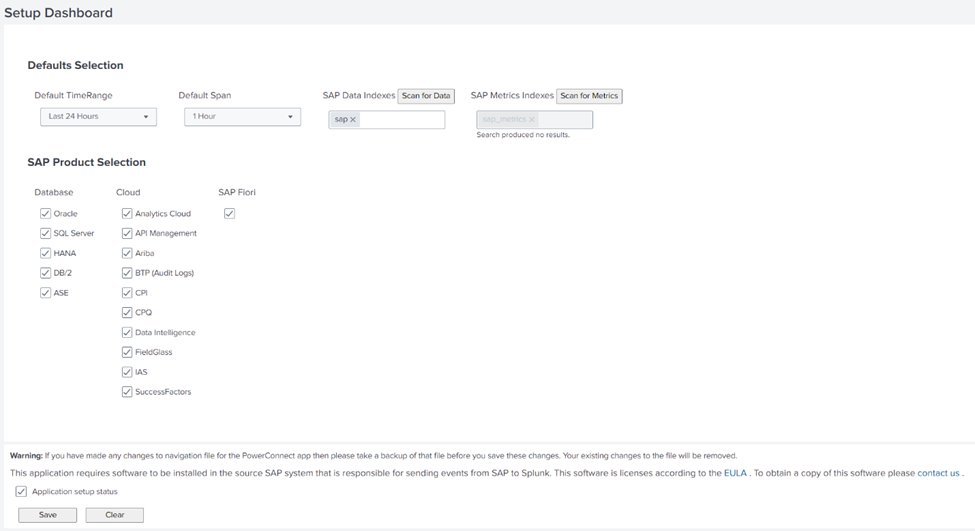This screenshot has width=975, height=531.
Task: Toggle the DB/2 checkbox
Action: pos(46,273)
